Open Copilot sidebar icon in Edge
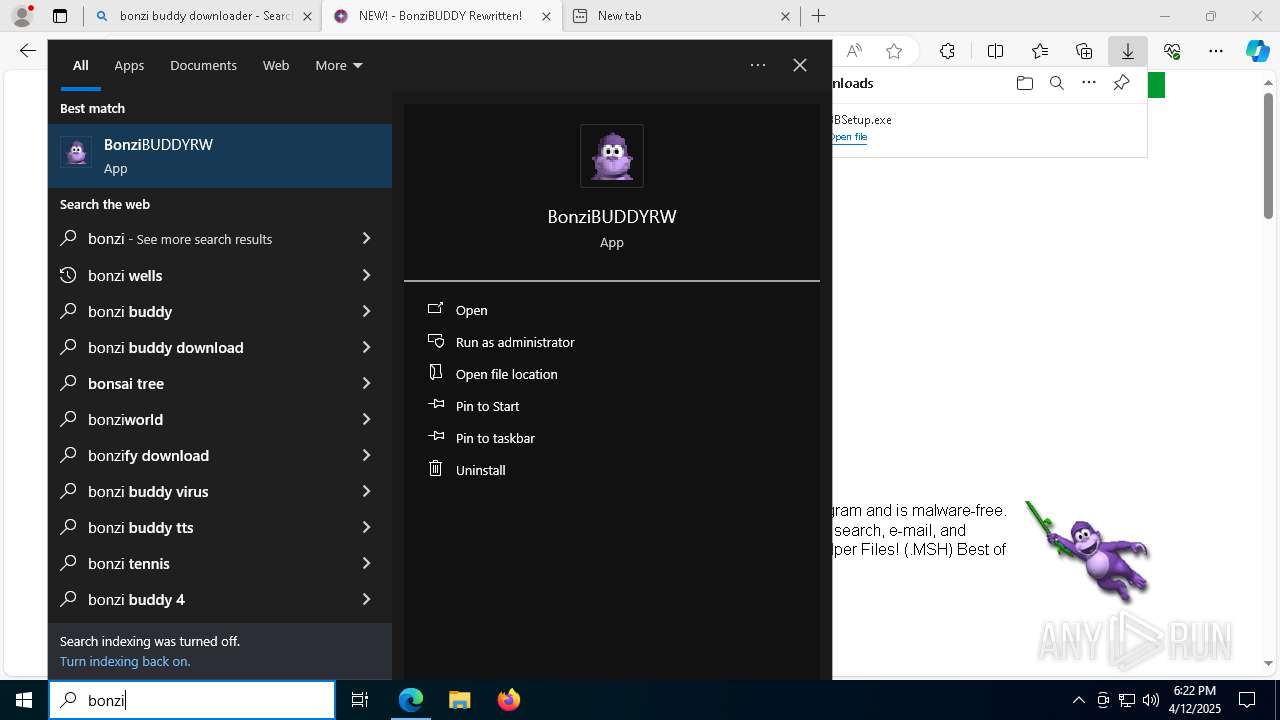1280x720 pixels. (1258, 51)
